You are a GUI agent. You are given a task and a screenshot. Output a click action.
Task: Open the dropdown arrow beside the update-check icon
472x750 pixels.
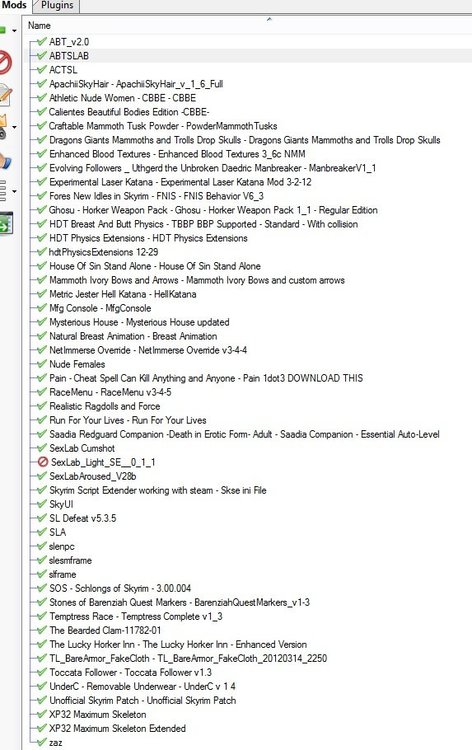click(14, 127)
